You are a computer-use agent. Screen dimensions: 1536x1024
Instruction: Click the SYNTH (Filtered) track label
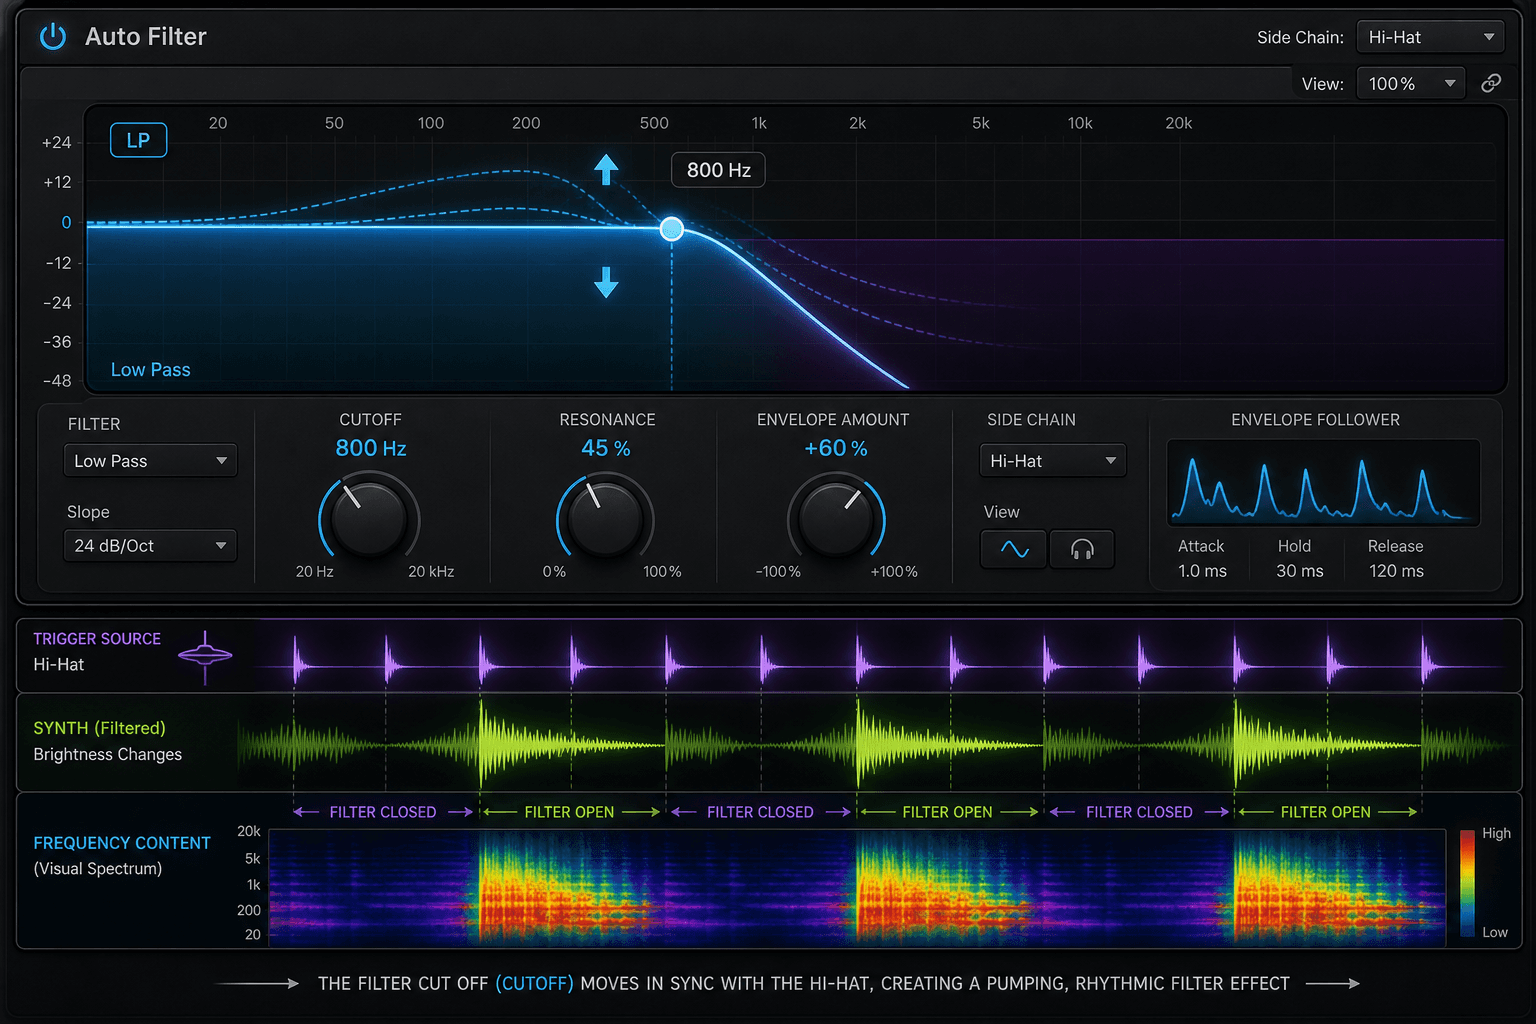click(99, 728)
